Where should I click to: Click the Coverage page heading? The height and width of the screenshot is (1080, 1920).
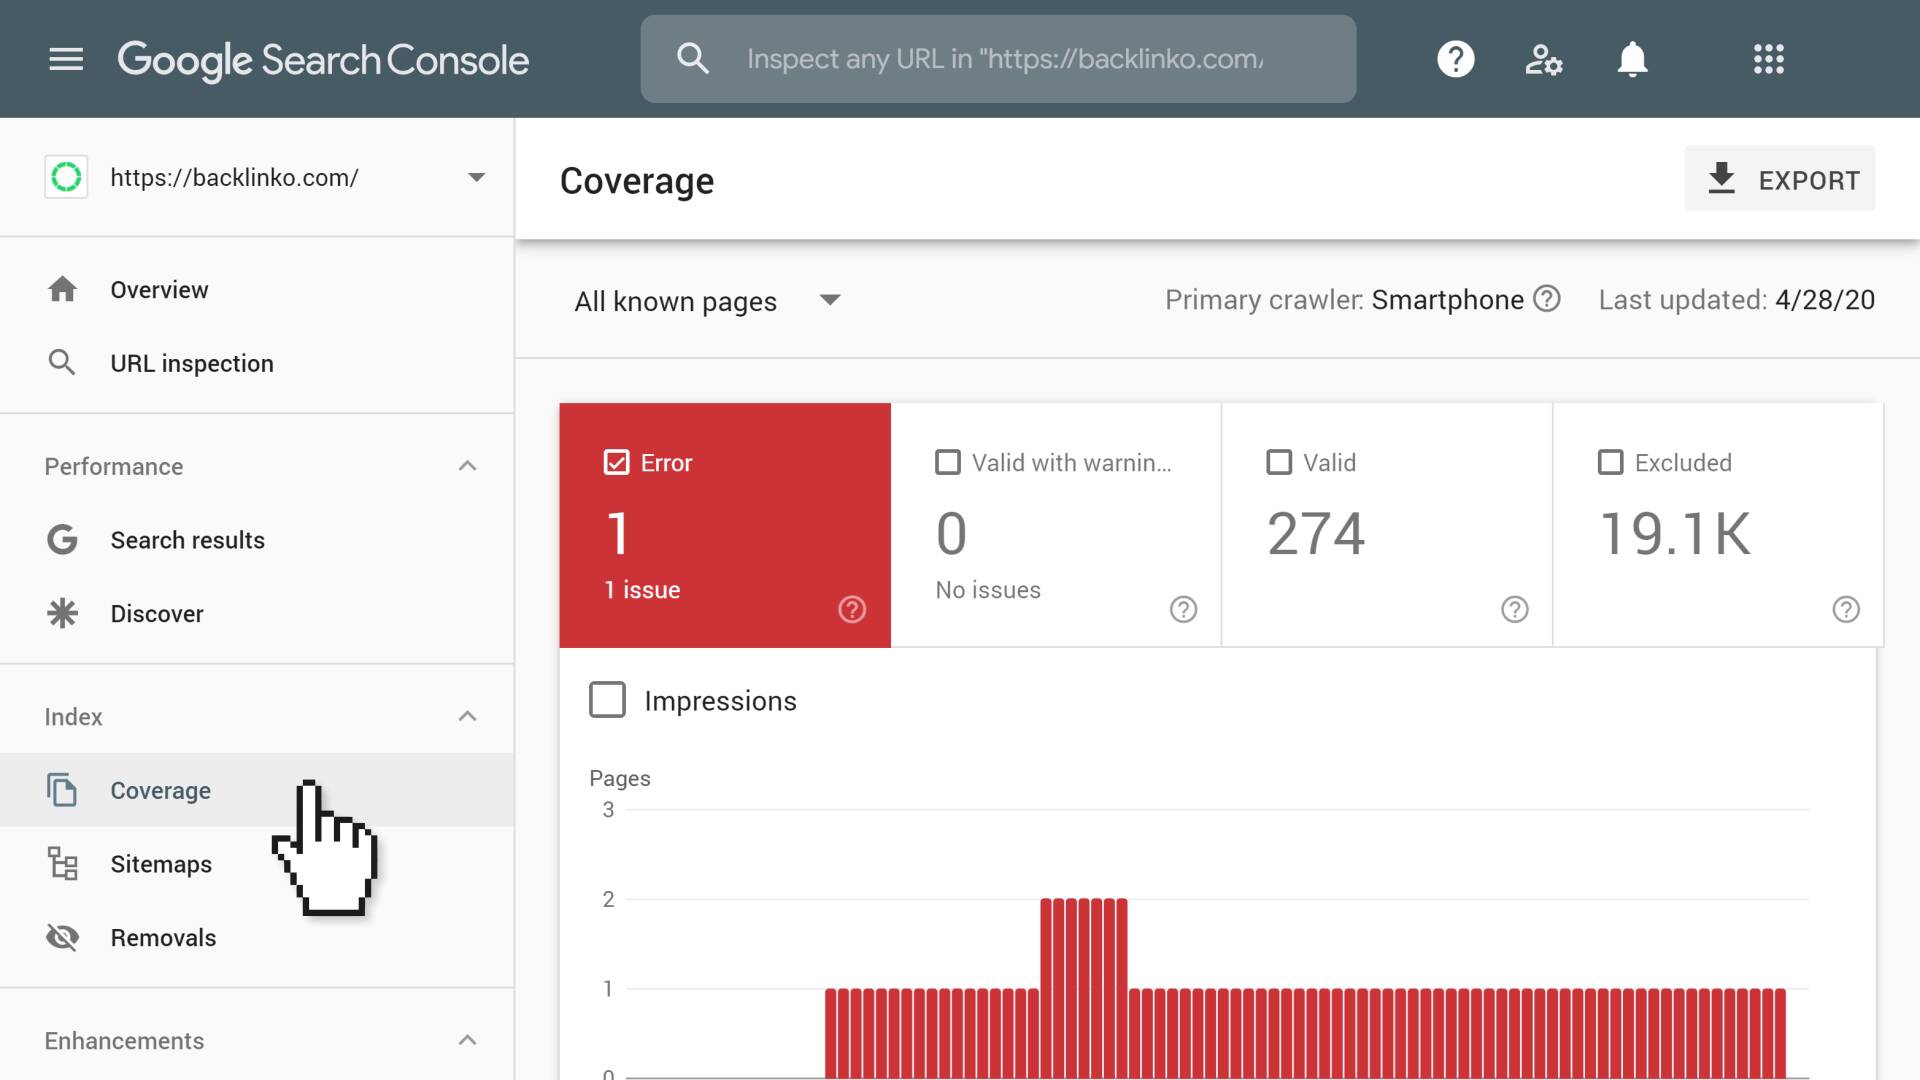[x=637, y=181]
